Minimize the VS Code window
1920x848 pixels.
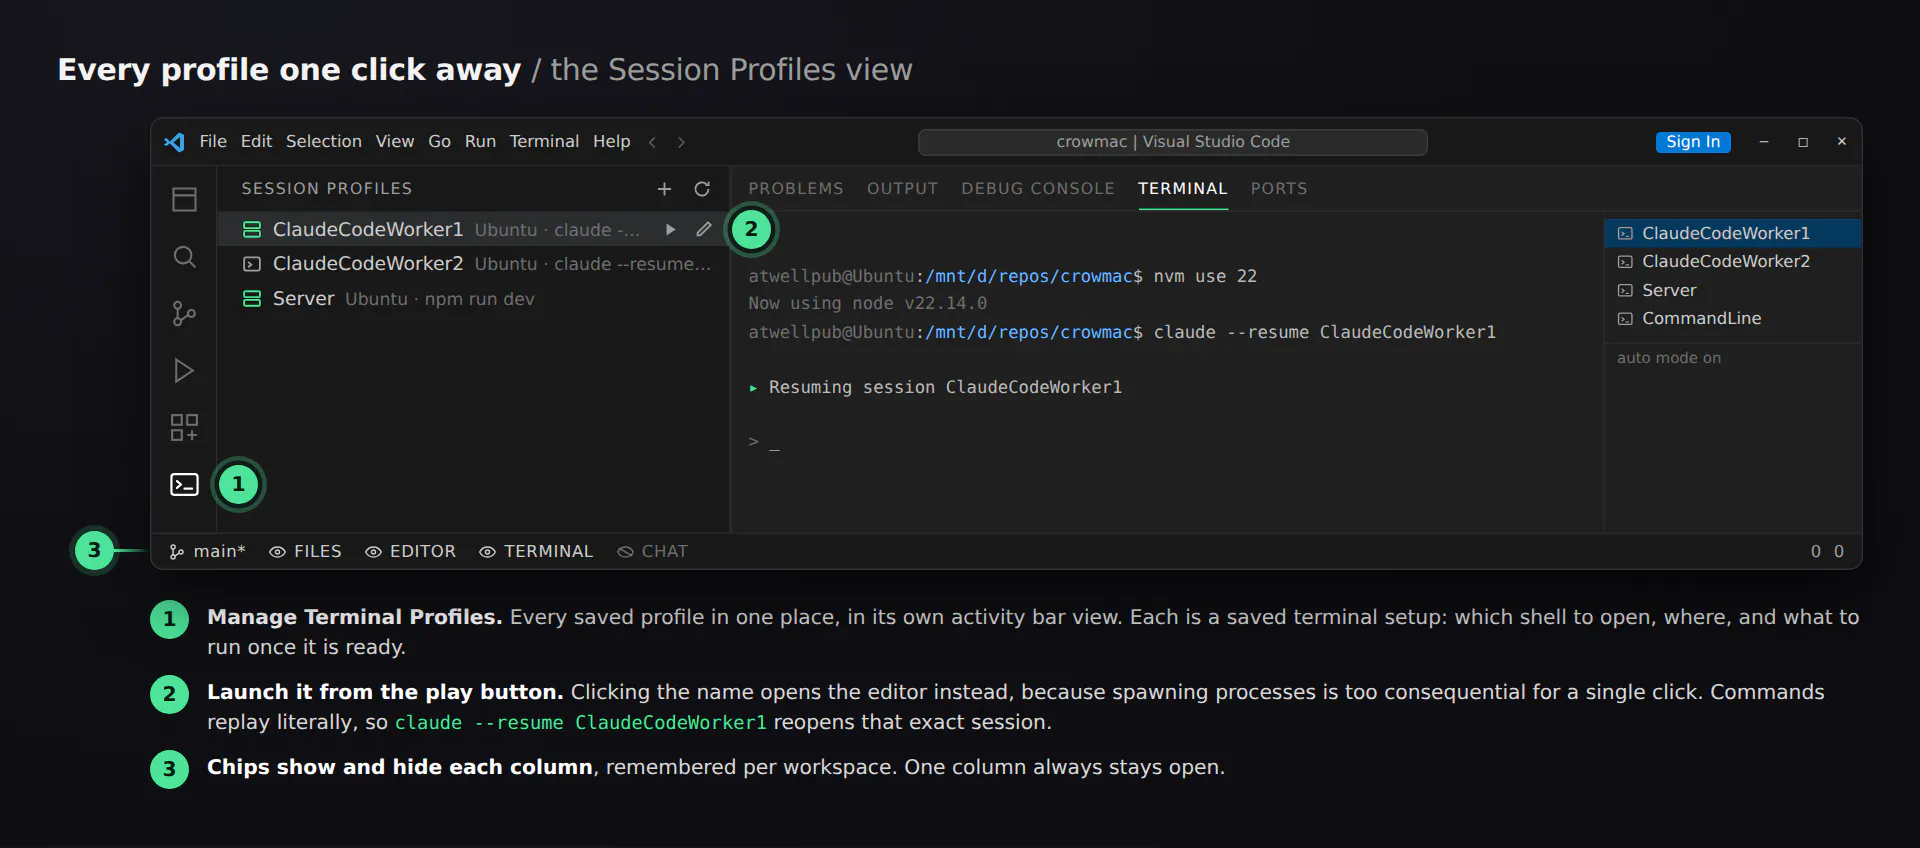(x=1764, y=142)
